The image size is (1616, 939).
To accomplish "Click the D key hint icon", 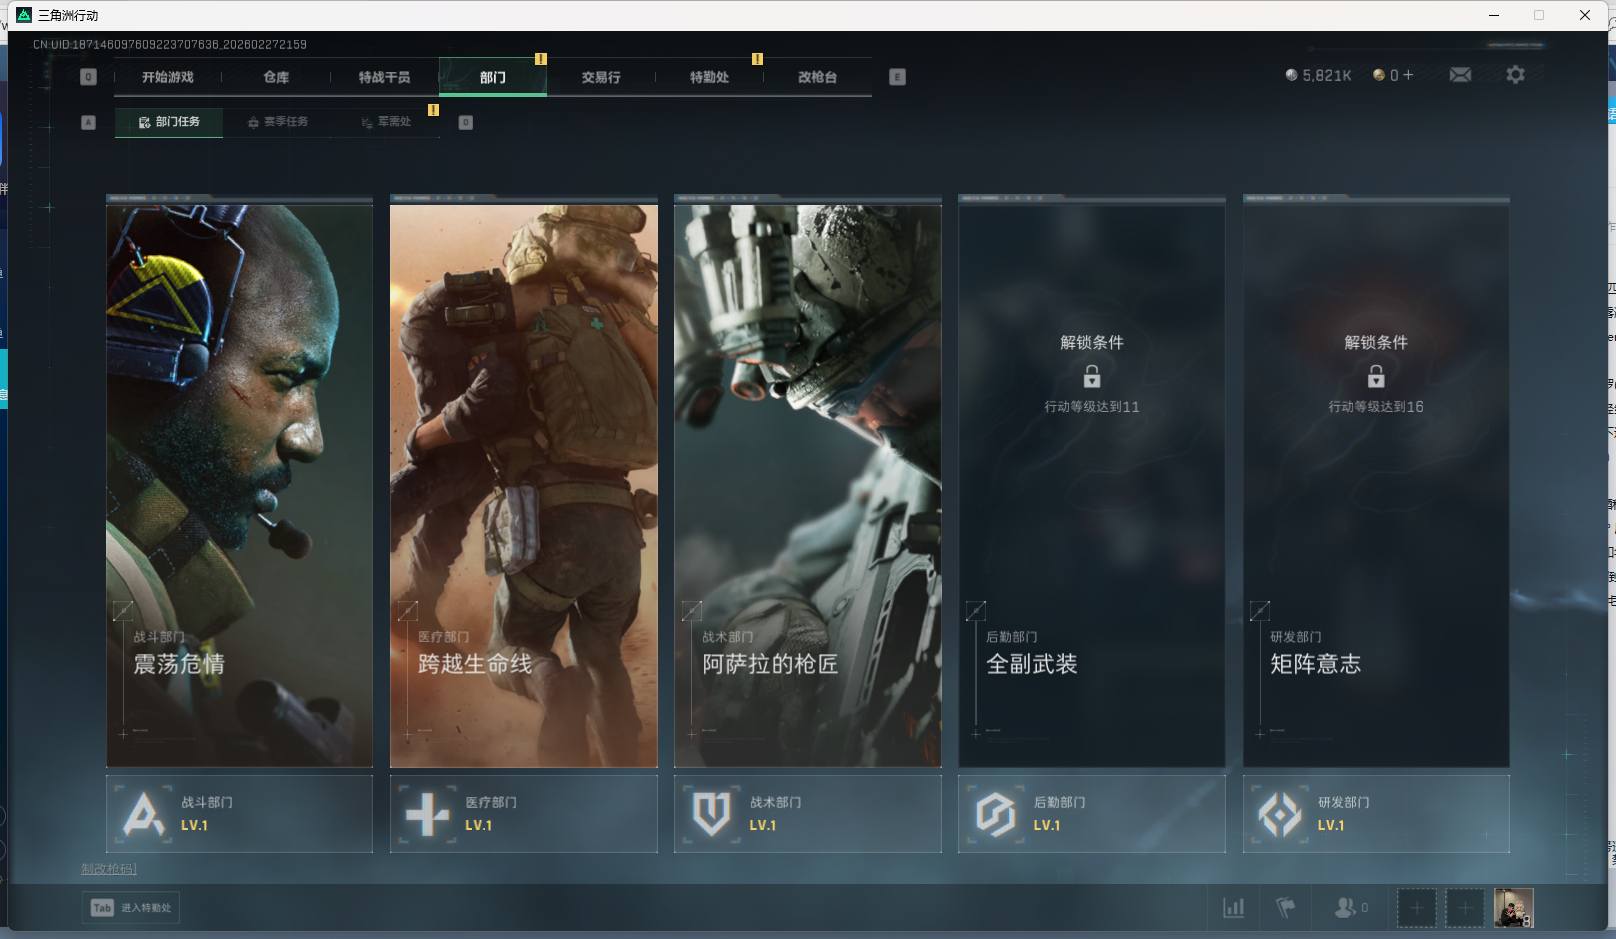I will pos(465,122).
